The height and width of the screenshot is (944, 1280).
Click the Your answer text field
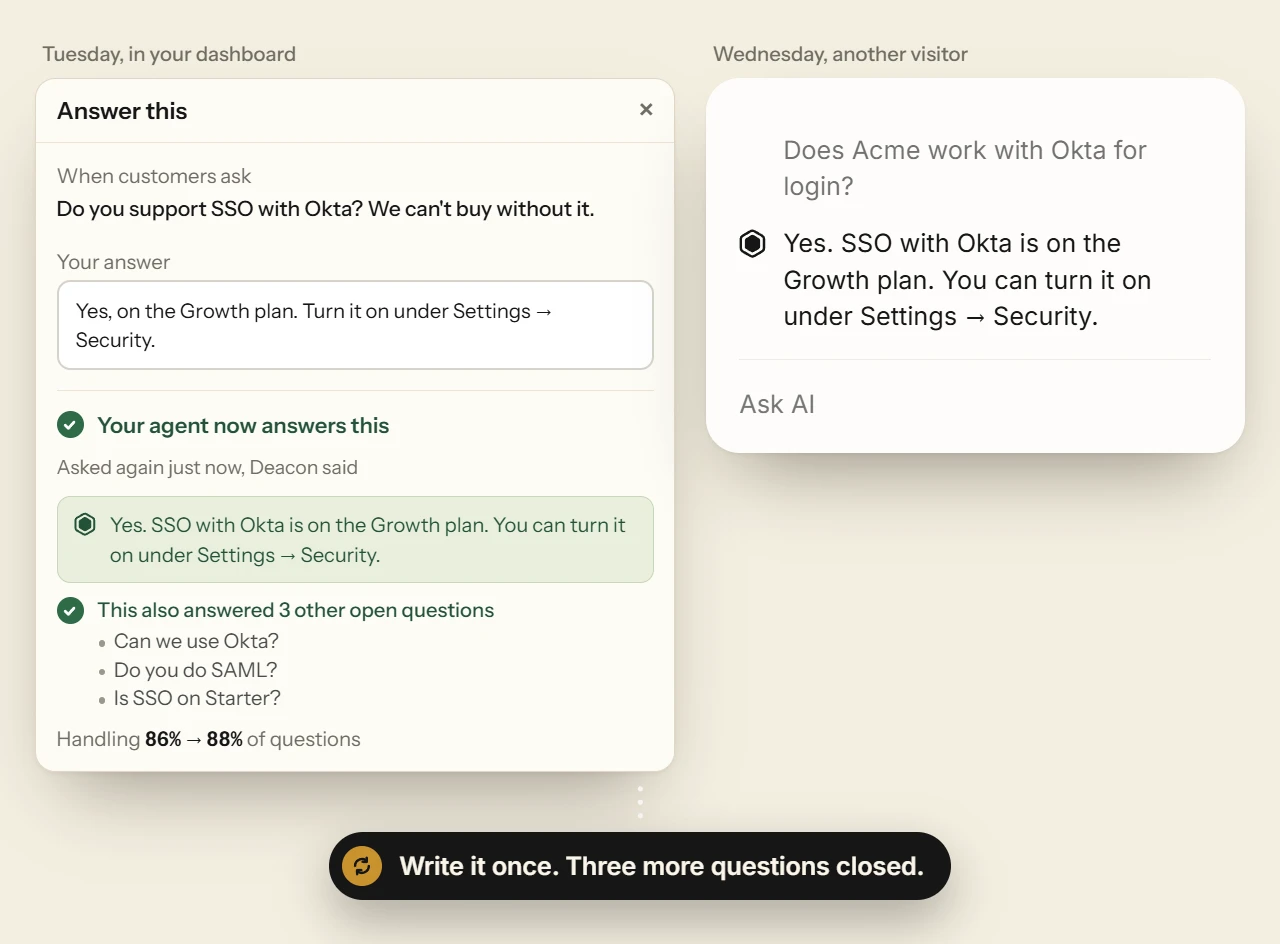point(355,325)
